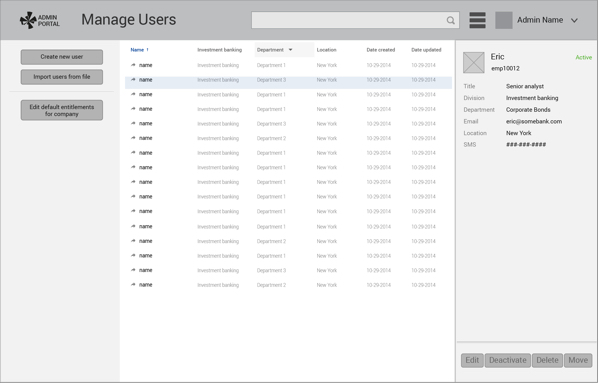Click the arrow icon in the highlighted row
Image resolution: width=600 pixels, height=384 pixels.
point(133,80)
